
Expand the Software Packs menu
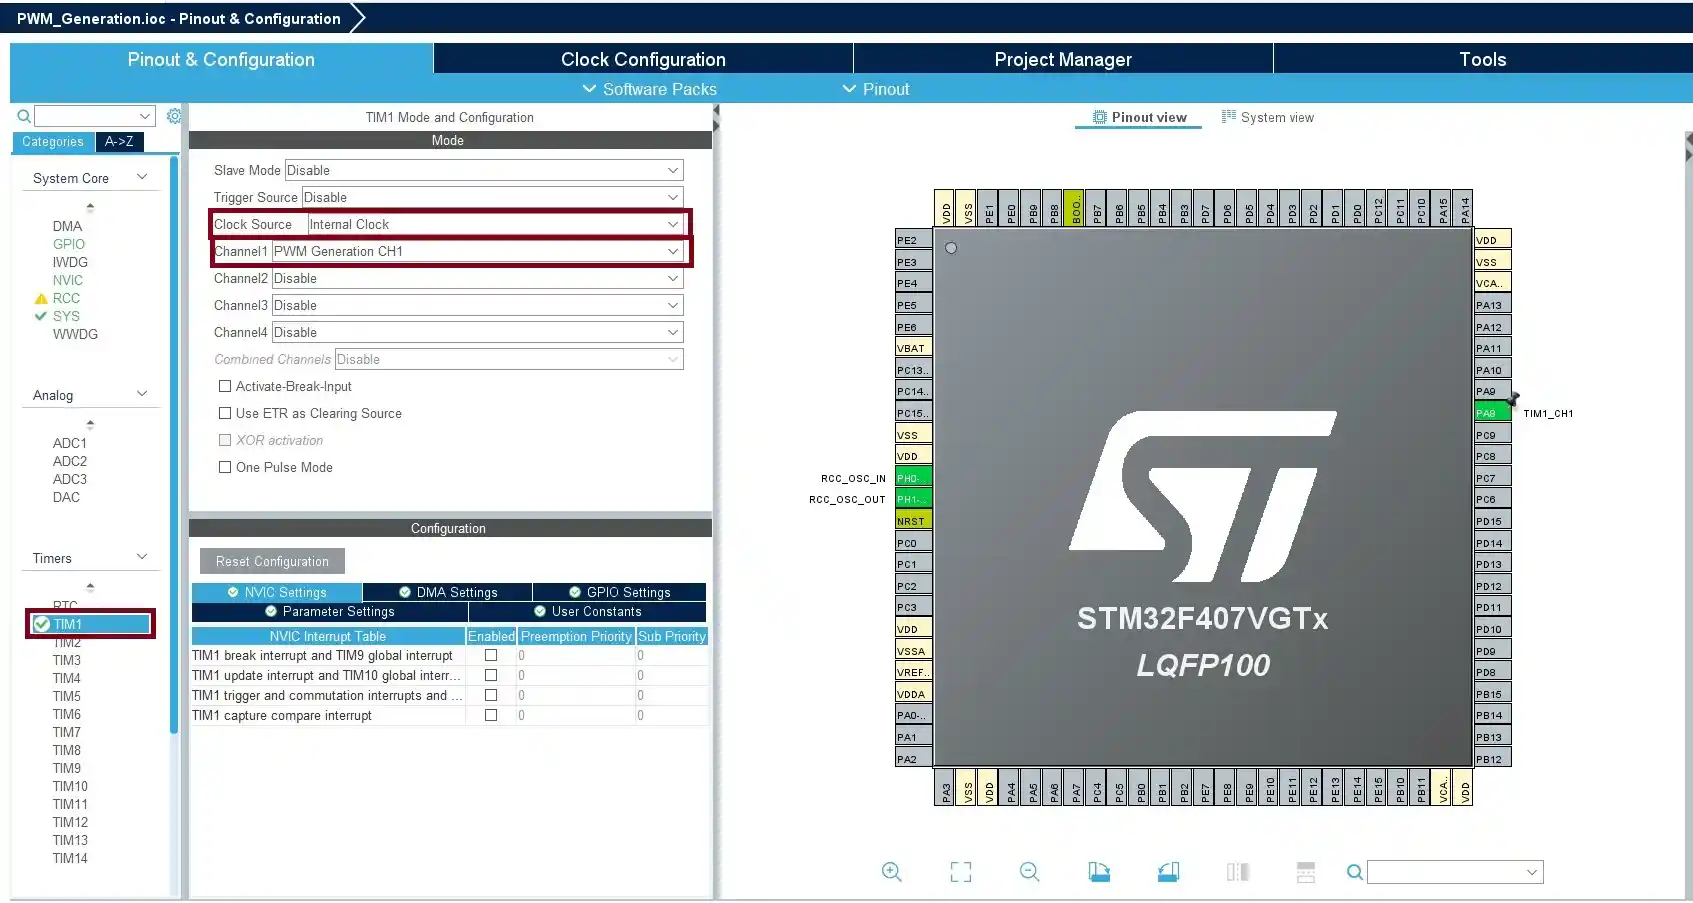click(x=650, y=89)
